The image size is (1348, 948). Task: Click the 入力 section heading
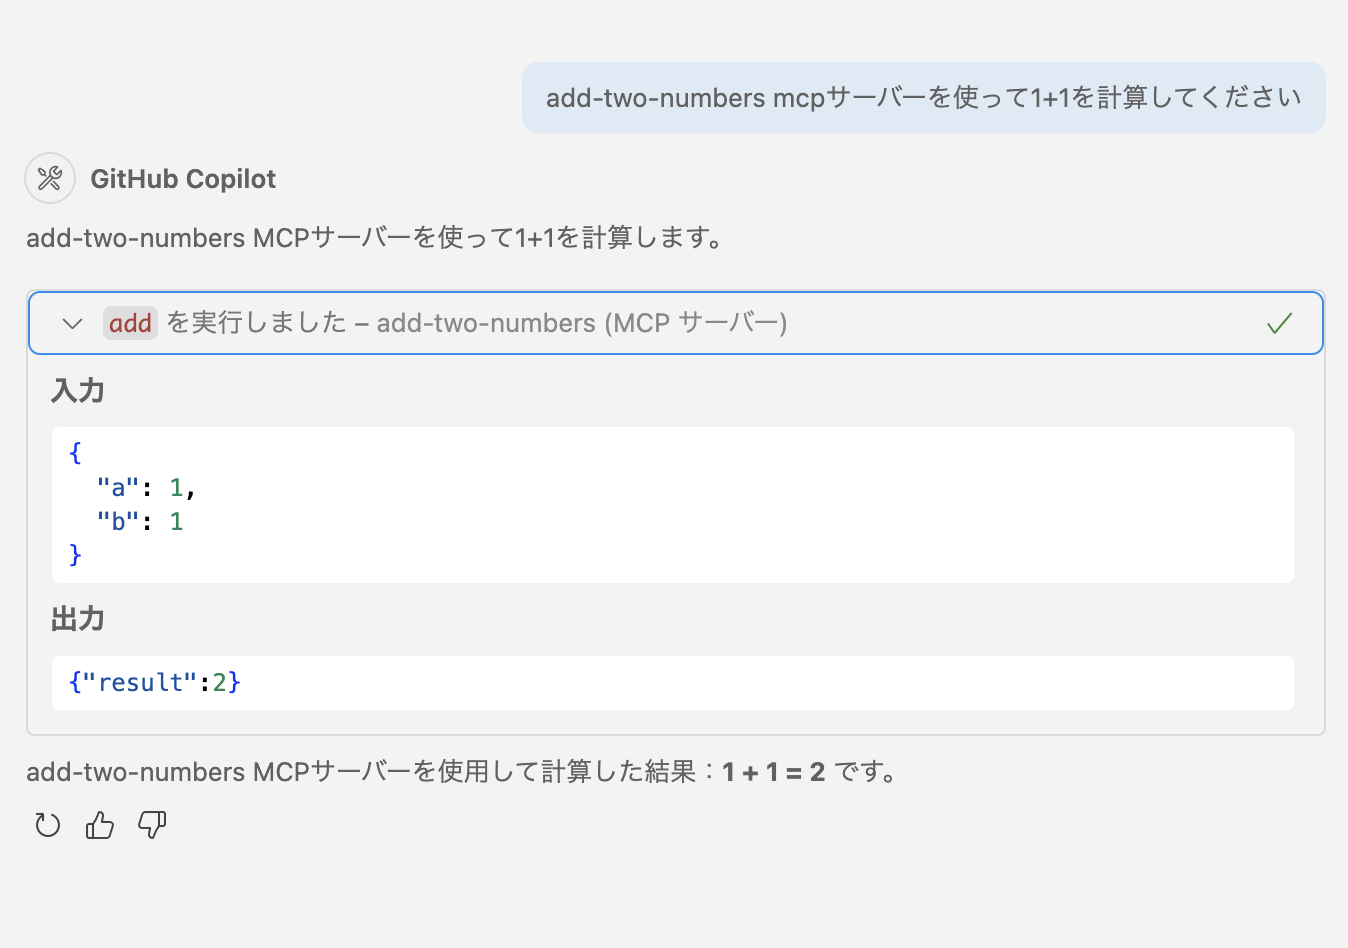[77, 391]
